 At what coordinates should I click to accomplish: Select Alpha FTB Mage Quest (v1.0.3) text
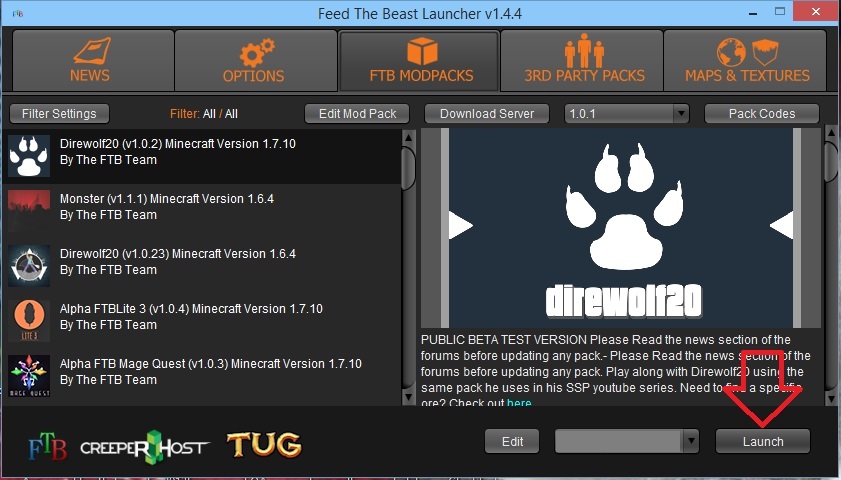(144, 364)
